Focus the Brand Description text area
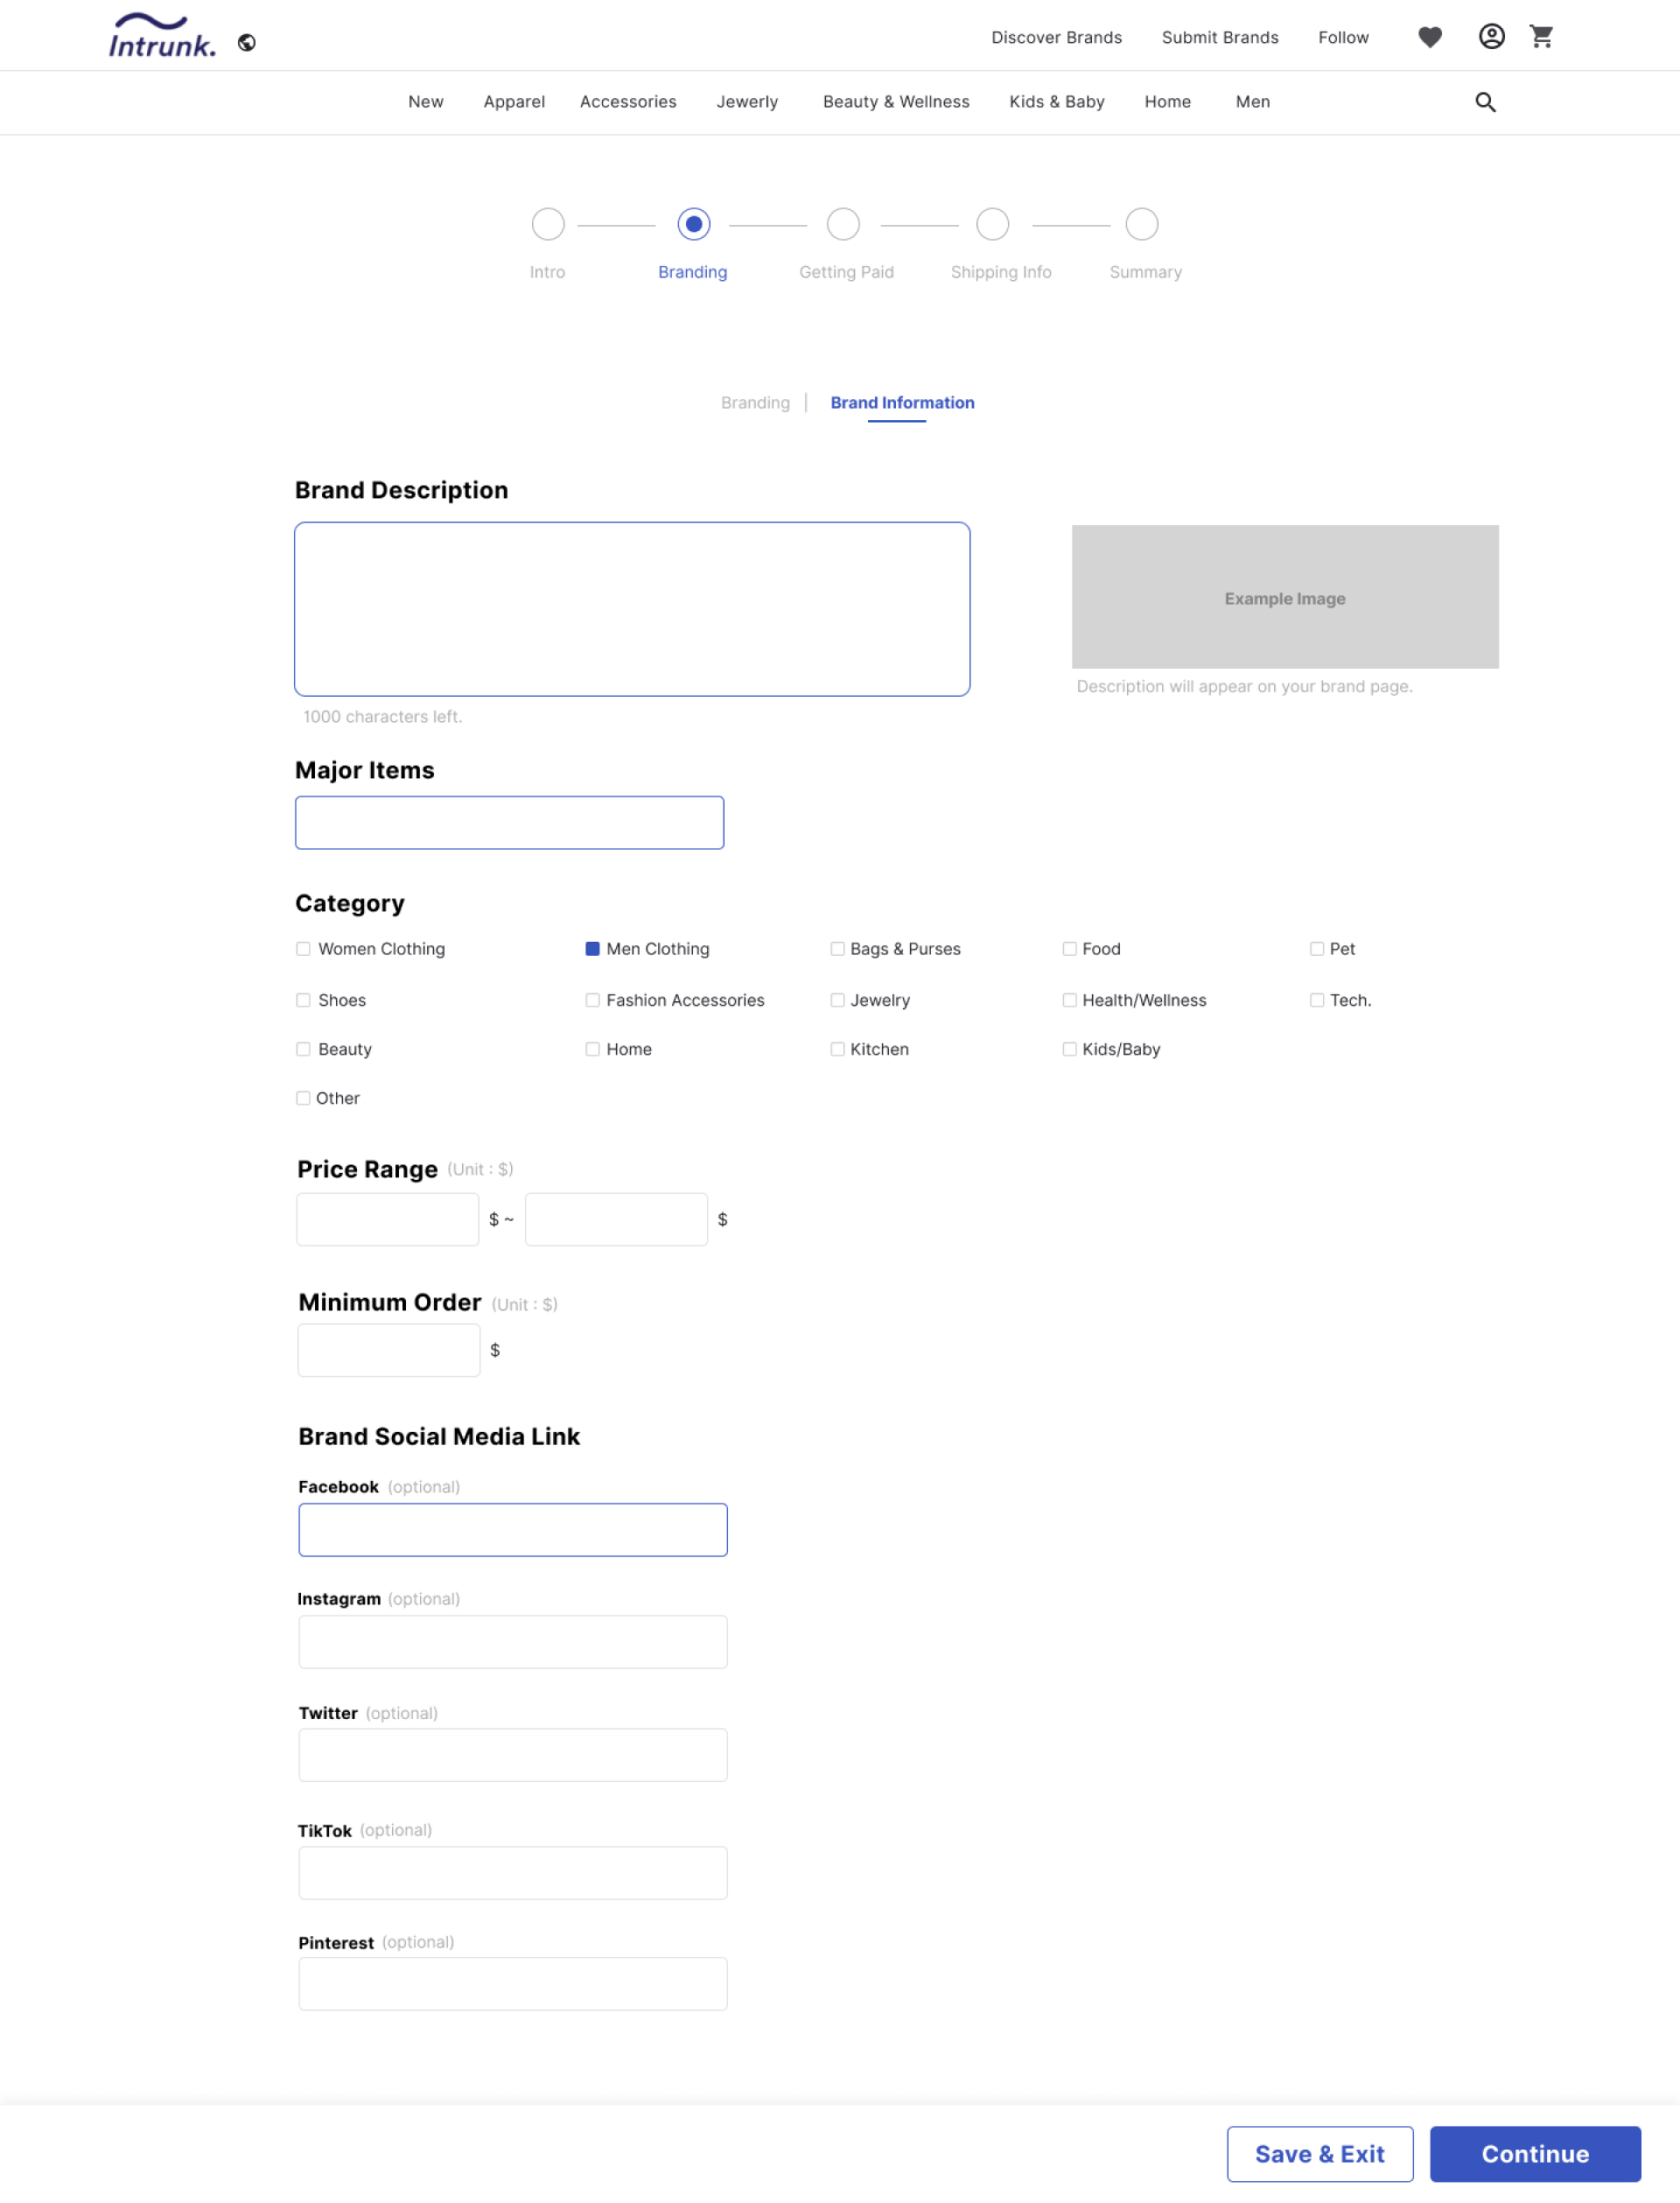The width and height of the screenshot is (1680, 2203). pyautogui.click(x=632, y=609)
